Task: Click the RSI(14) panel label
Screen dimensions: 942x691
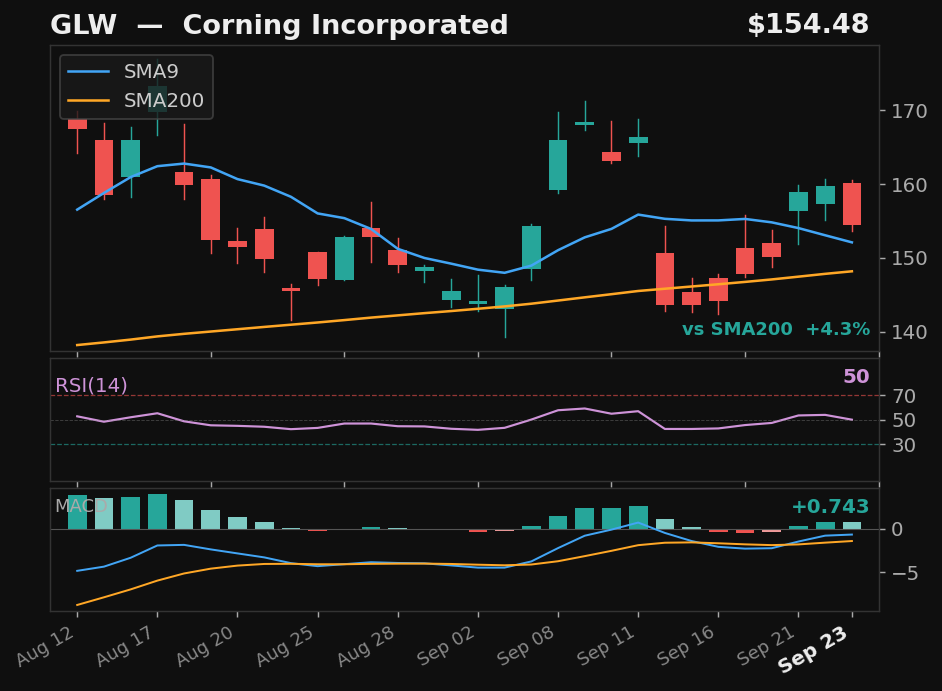Action: pyautogui.click(x=91, y=385)
